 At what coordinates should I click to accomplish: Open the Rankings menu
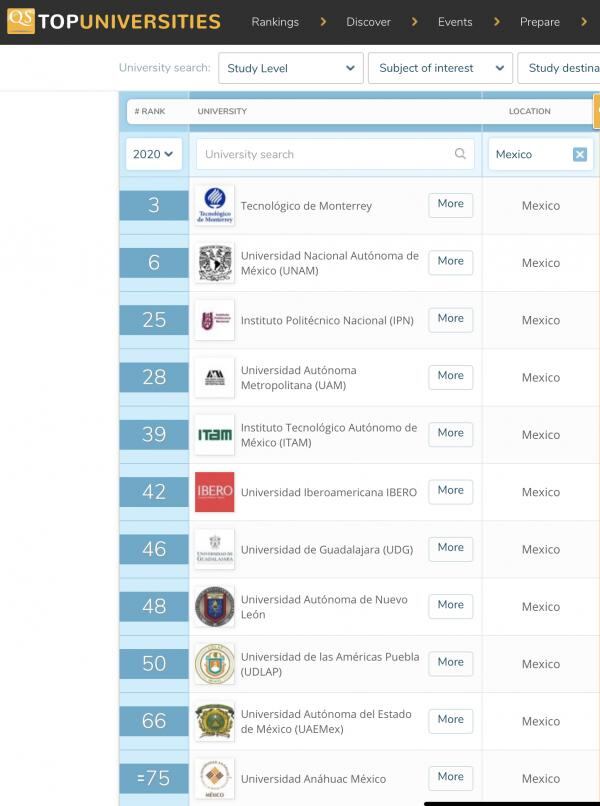275,22
